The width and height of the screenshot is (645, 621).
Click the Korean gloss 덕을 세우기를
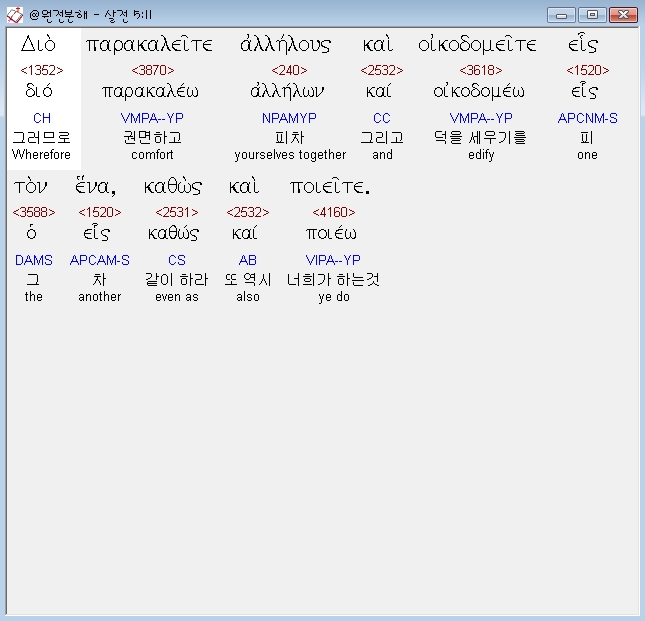480,137
